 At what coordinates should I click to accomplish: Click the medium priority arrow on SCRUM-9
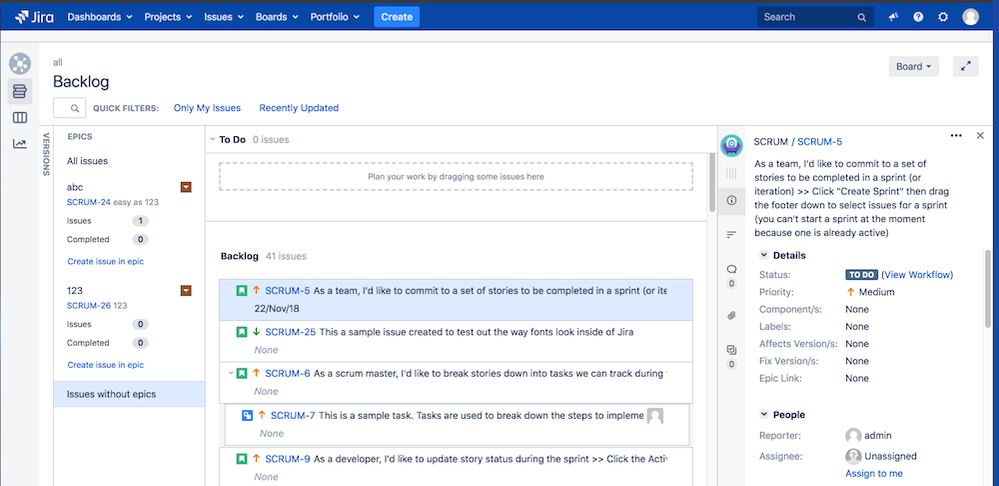tap(256, 459)
